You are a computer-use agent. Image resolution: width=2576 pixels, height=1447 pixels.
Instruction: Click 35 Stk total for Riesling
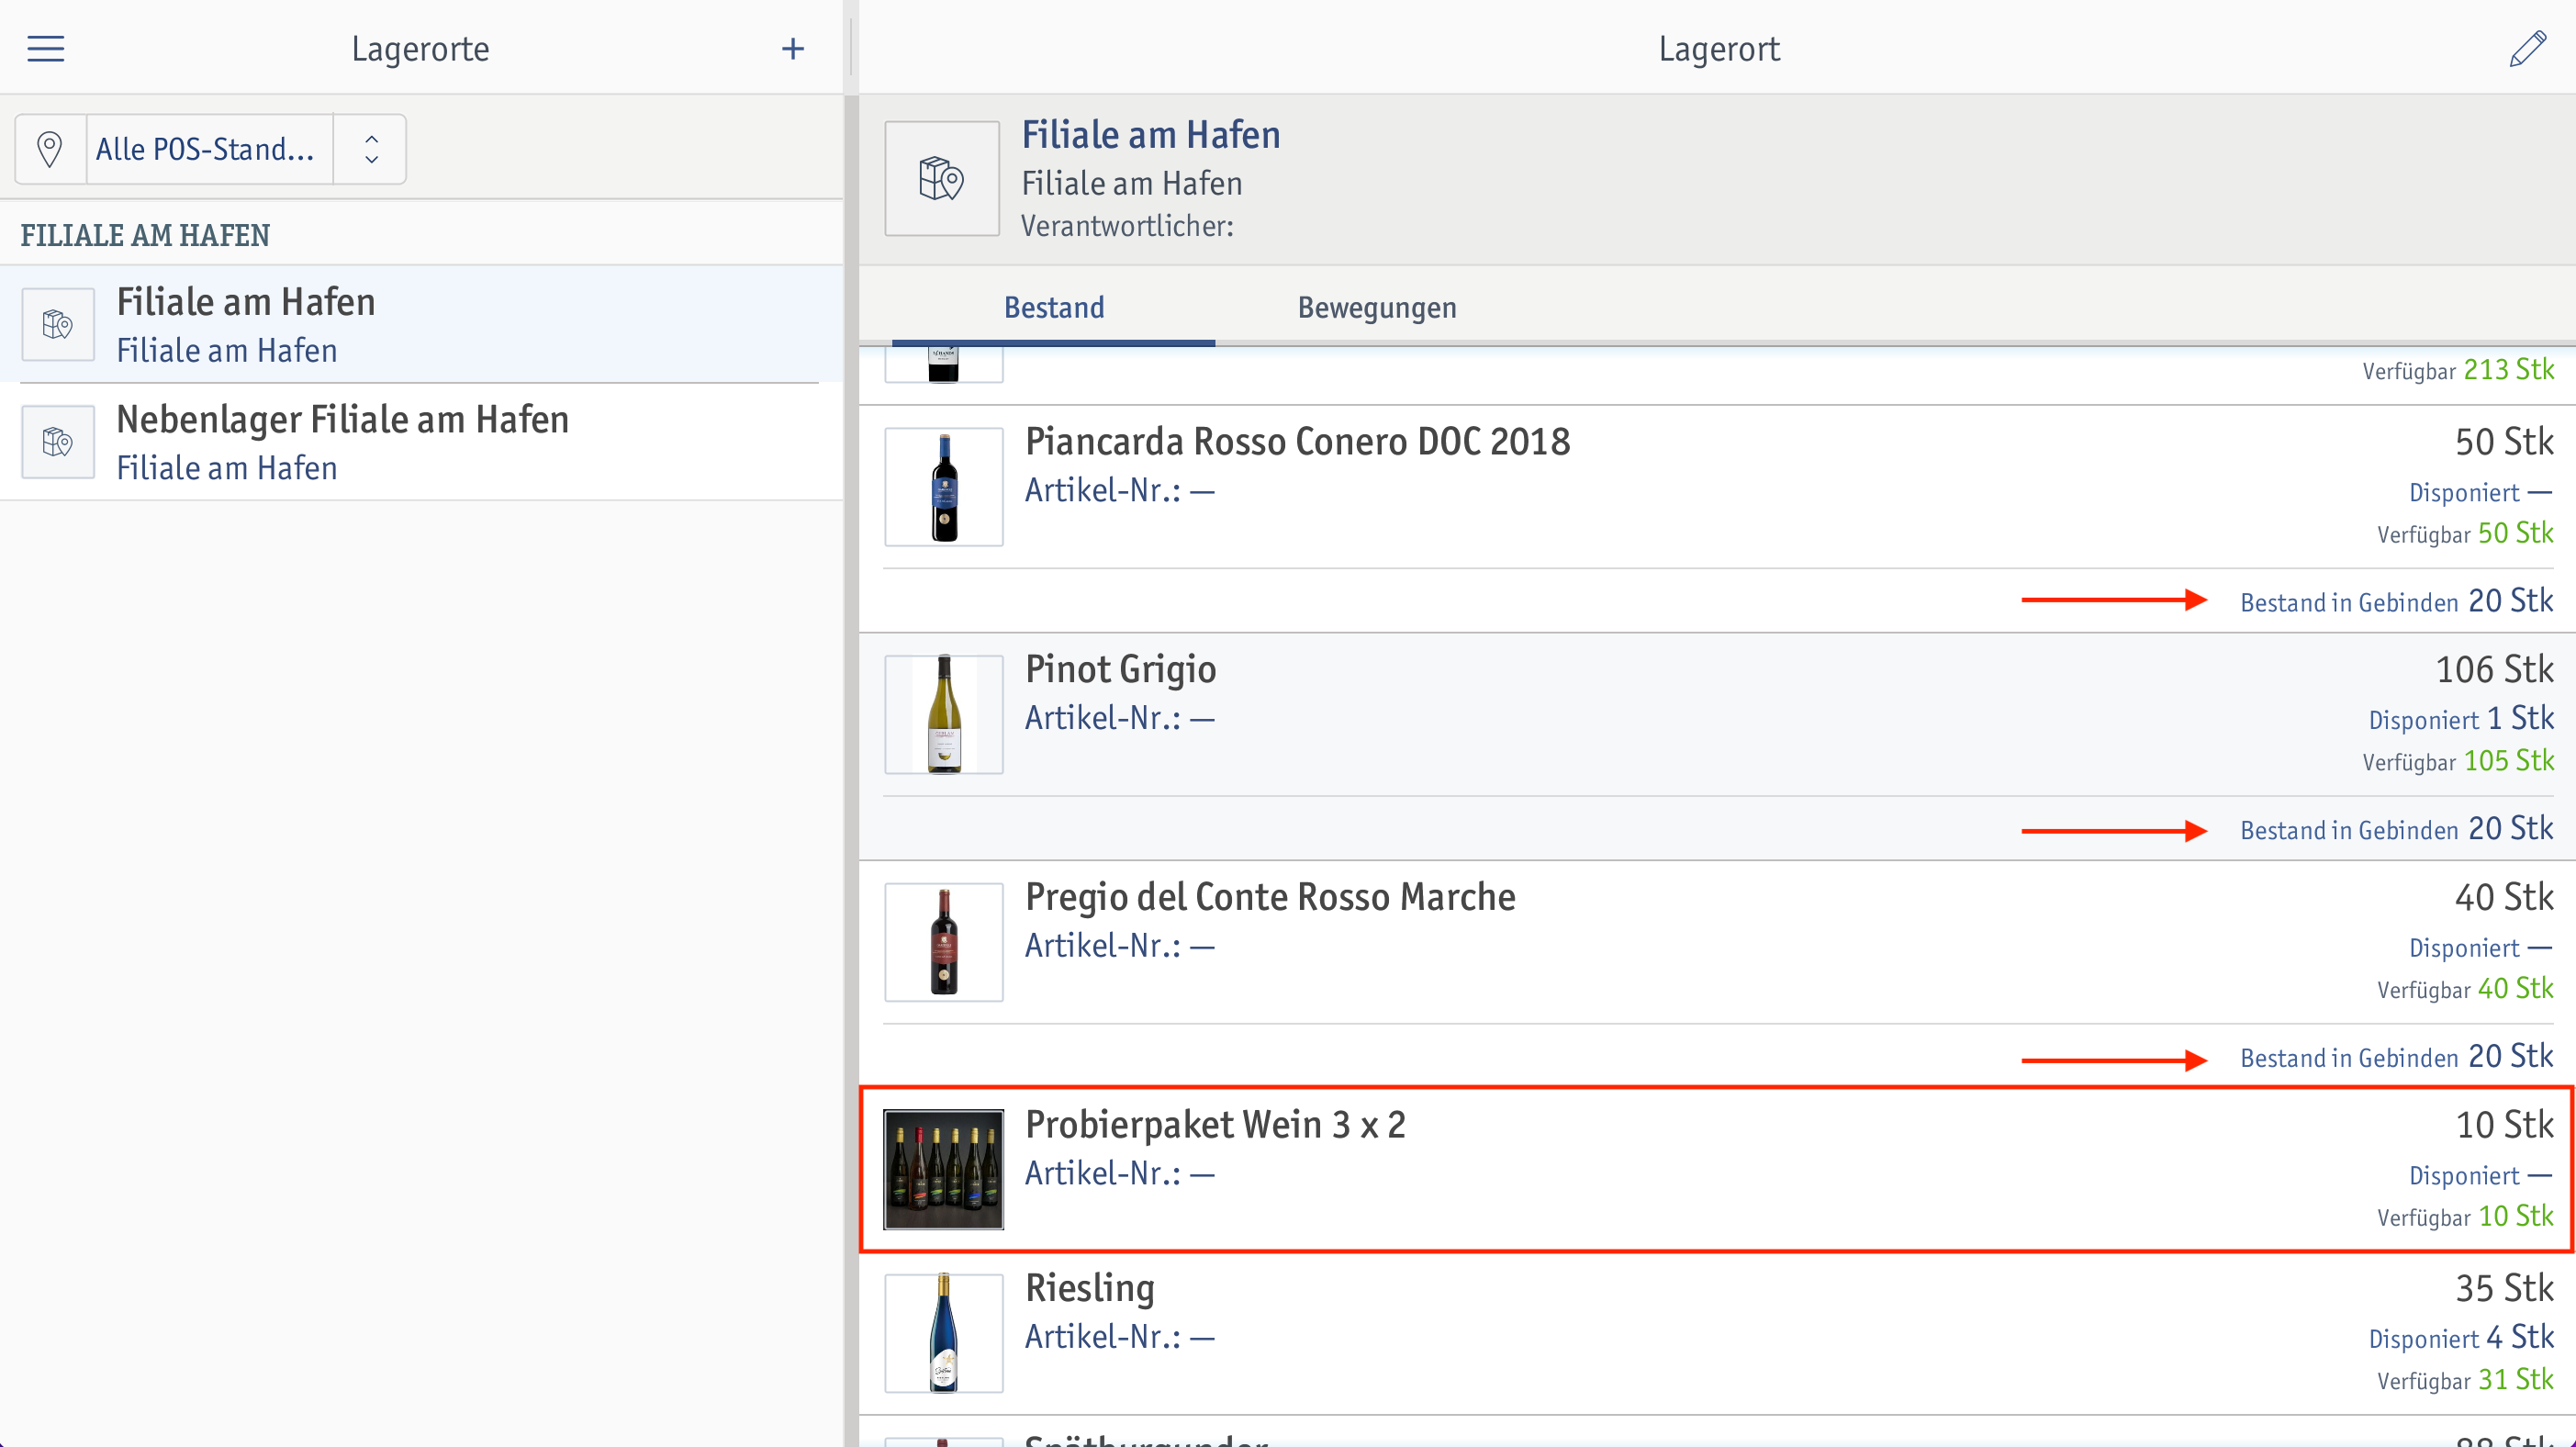click(2504, 1288)
